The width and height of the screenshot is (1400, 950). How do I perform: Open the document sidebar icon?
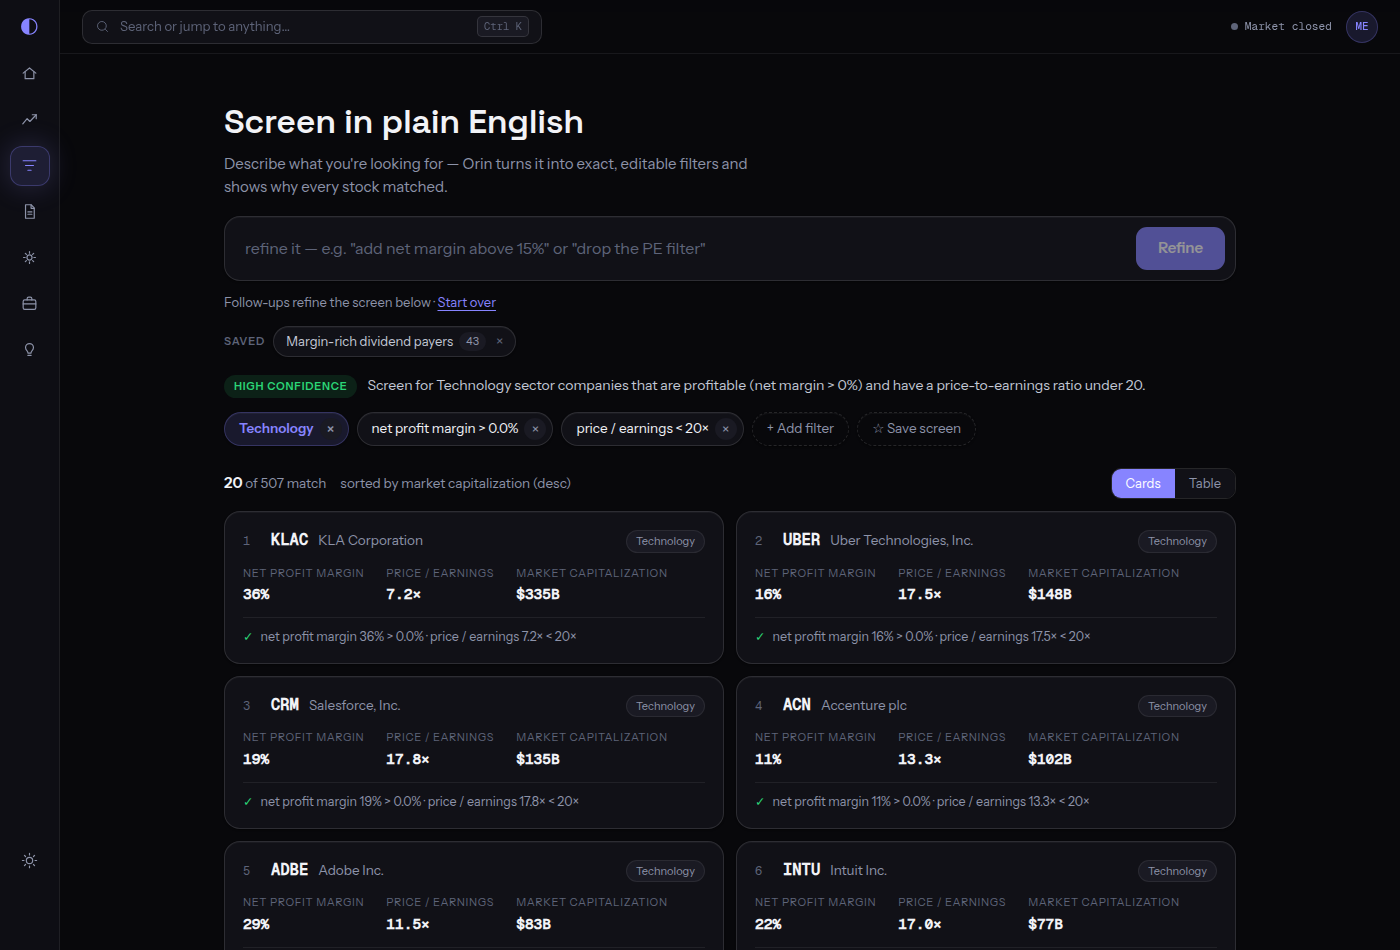click(x=29, y=211)
